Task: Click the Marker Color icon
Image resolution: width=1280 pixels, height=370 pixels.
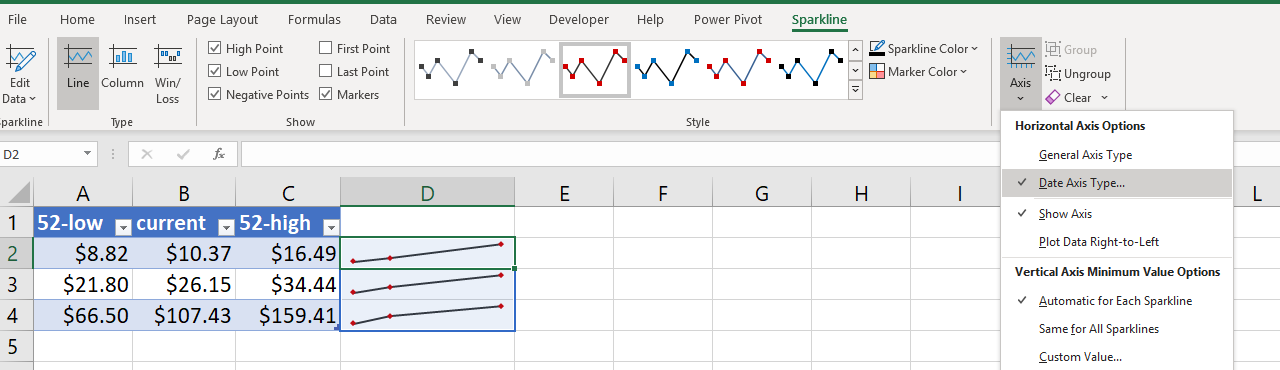Action: click(x=877, y=71)
